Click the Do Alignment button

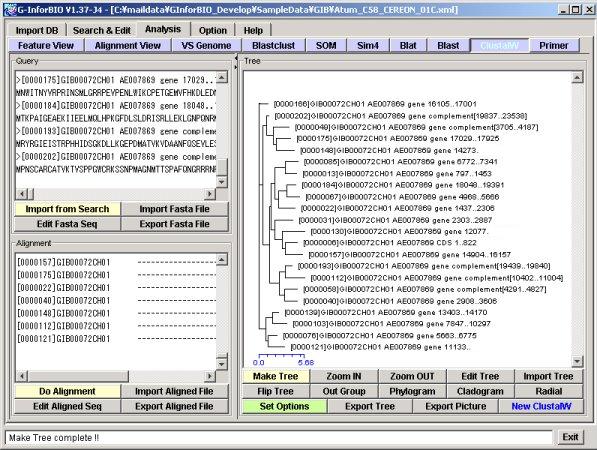[67, 391]
